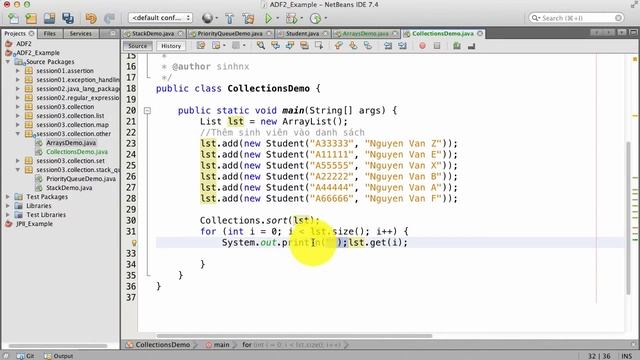640x360 pixels.
Task: Select the JPII_Example project
Action: click(34, 224)
